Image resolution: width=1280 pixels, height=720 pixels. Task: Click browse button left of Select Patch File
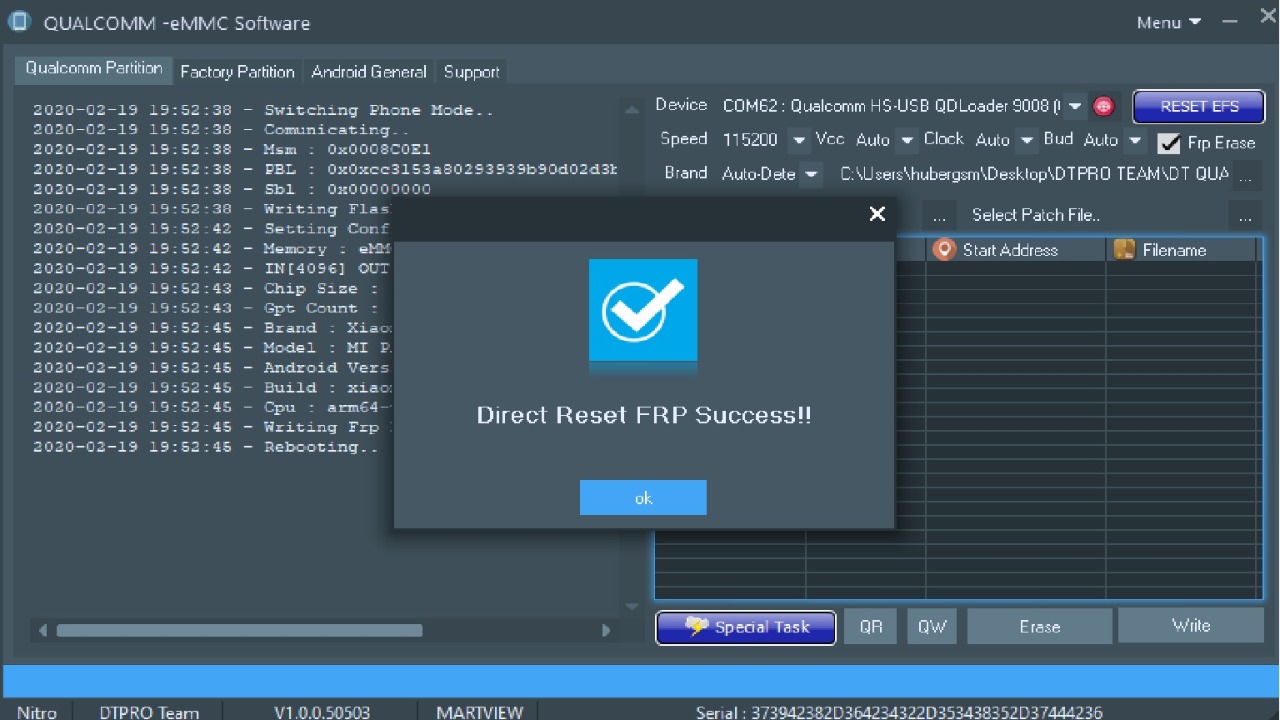pyautogui.click(x=938, y=215)
